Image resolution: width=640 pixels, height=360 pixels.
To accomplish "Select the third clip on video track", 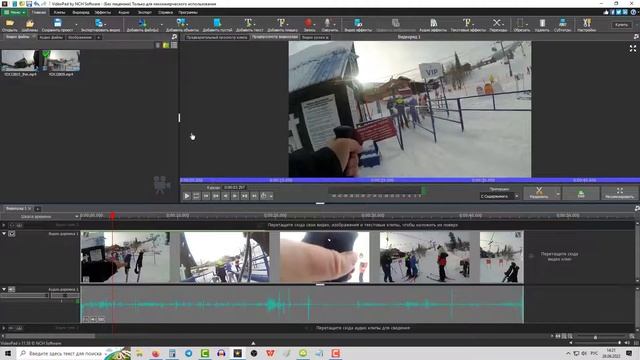I will (324, 257).
